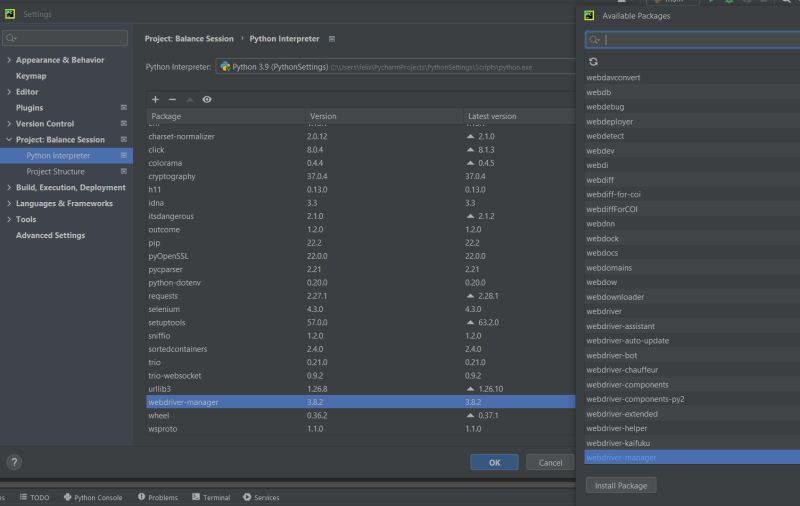
Task: Collapse Project: Balance Session section
Action: 9,139
